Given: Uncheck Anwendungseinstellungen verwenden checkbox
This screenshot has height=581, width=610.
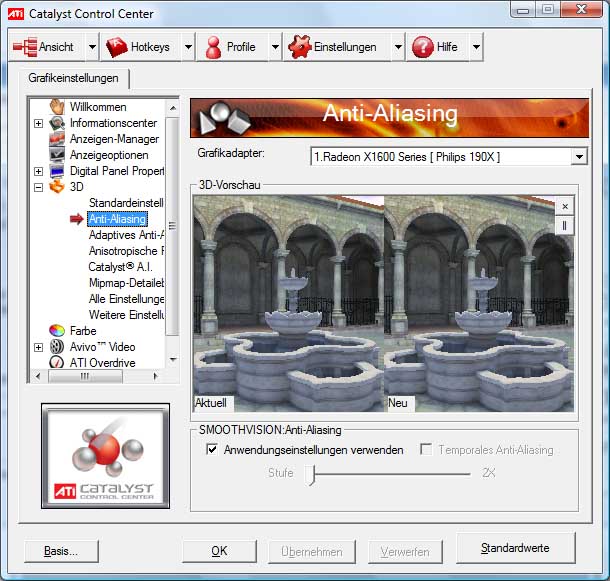Looking at the screenshot, I should tap(212, 450).
